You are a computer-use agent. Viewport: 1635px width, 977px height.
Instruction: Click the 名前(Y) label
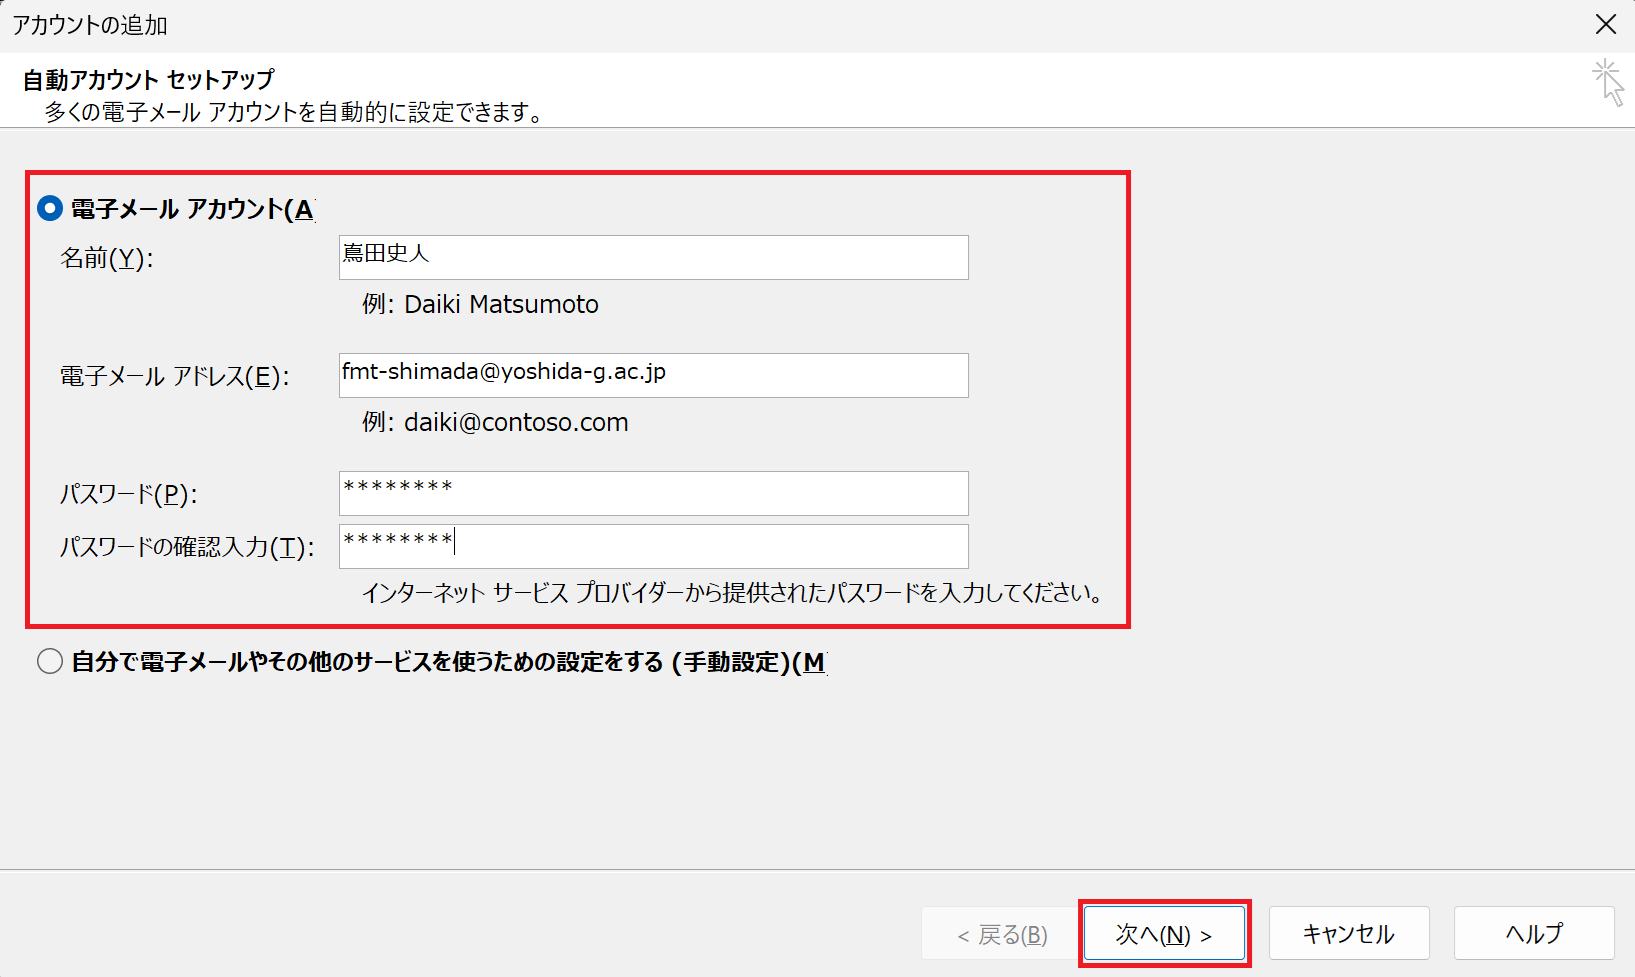tap(107, 258)
